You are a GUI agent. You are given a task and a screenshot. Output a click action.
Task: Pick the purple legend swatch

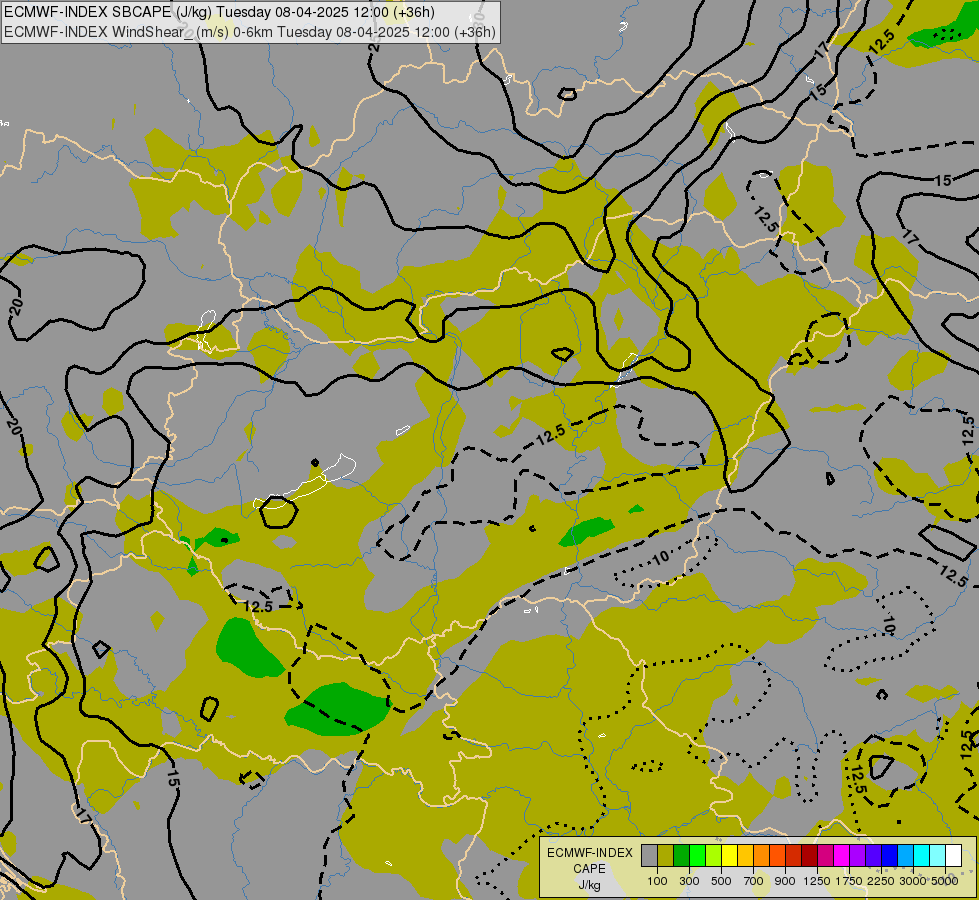click(x=858, y=856)
